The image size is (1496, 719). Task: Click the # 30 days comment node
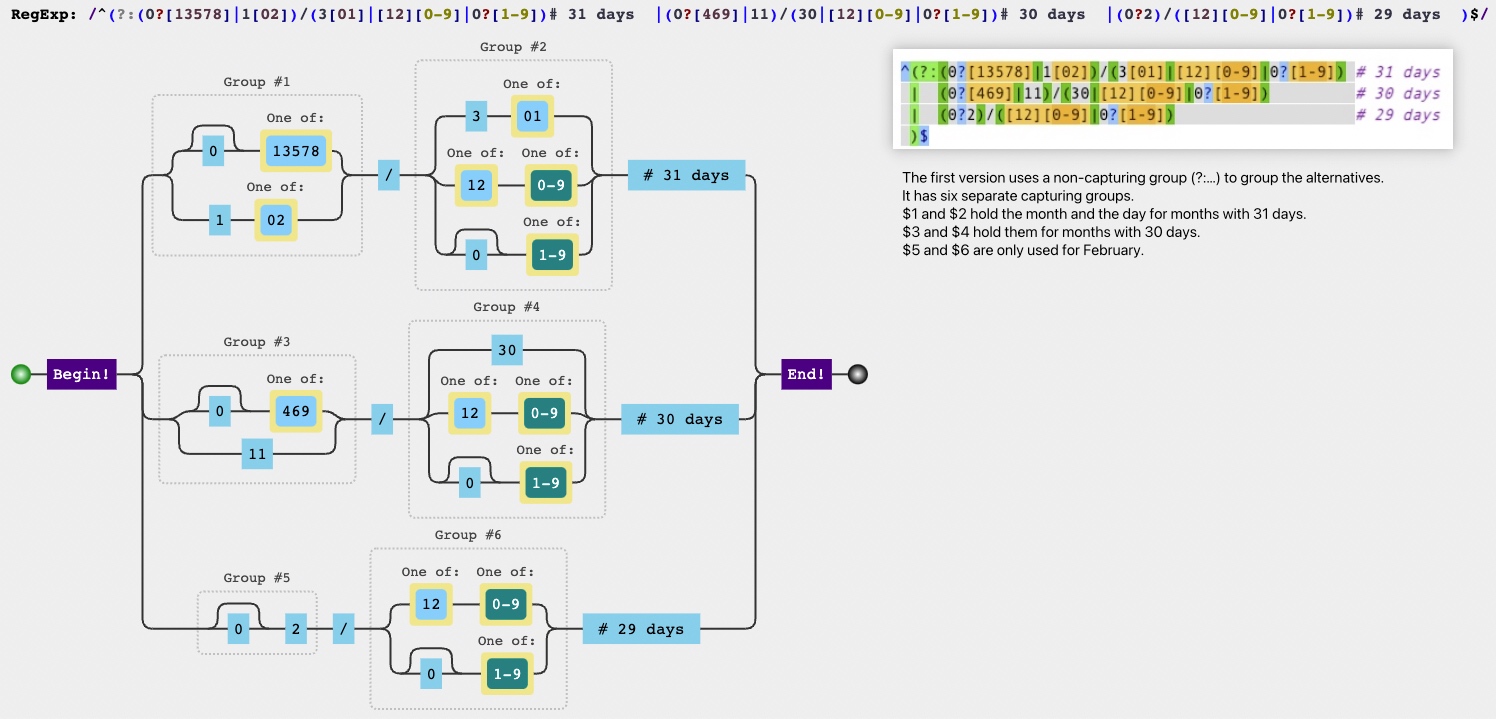click(x=679, y=420)
